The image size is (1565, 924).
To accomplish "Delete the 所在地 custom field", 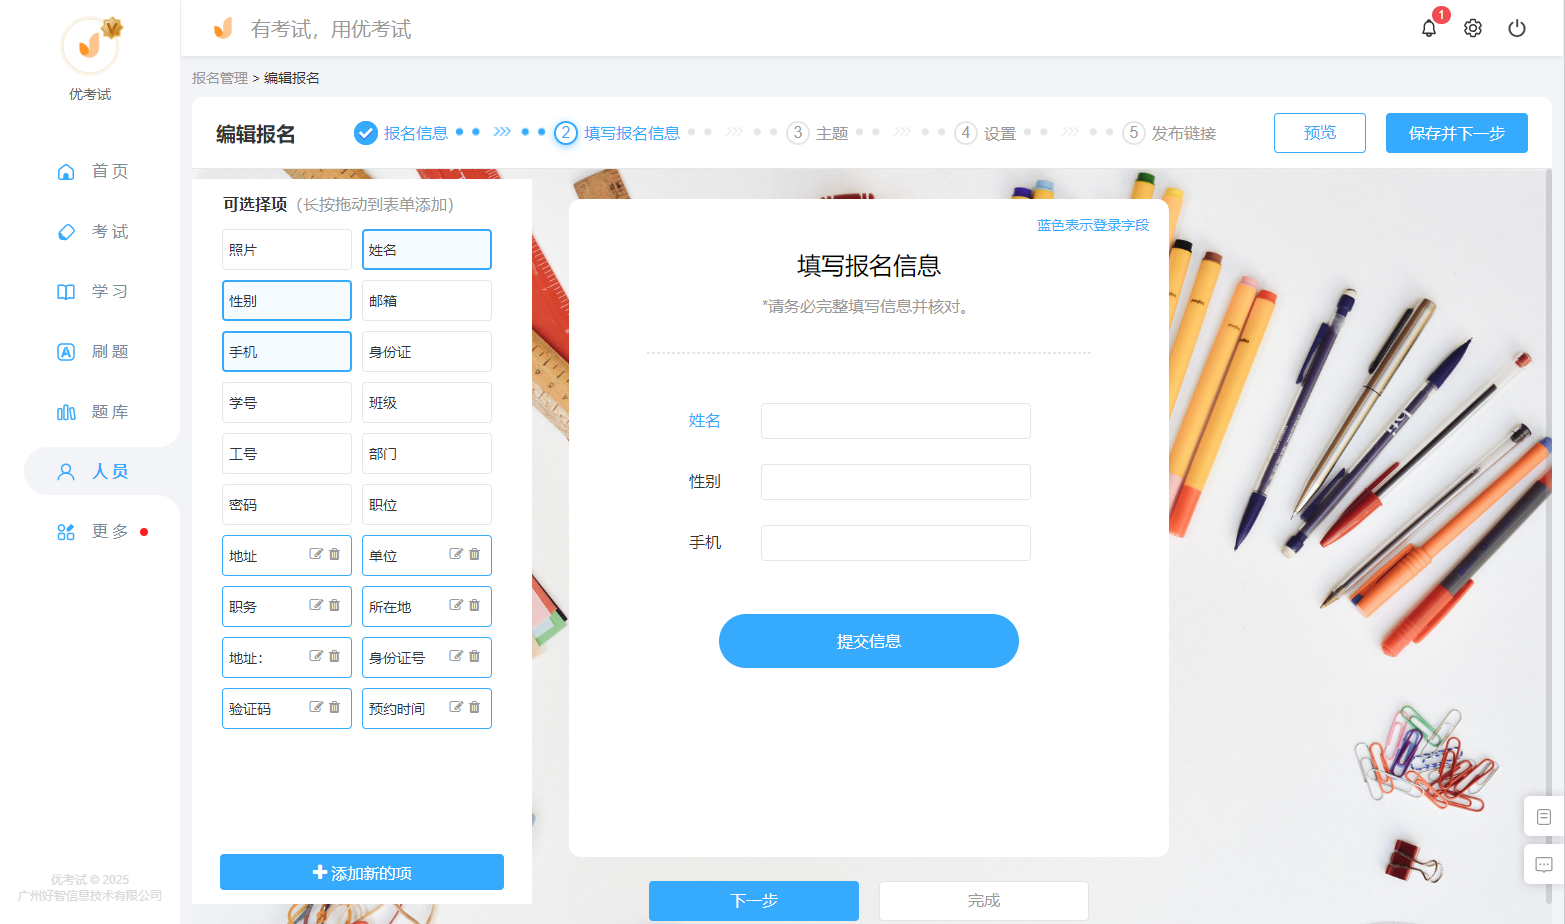I will point(475,605).
